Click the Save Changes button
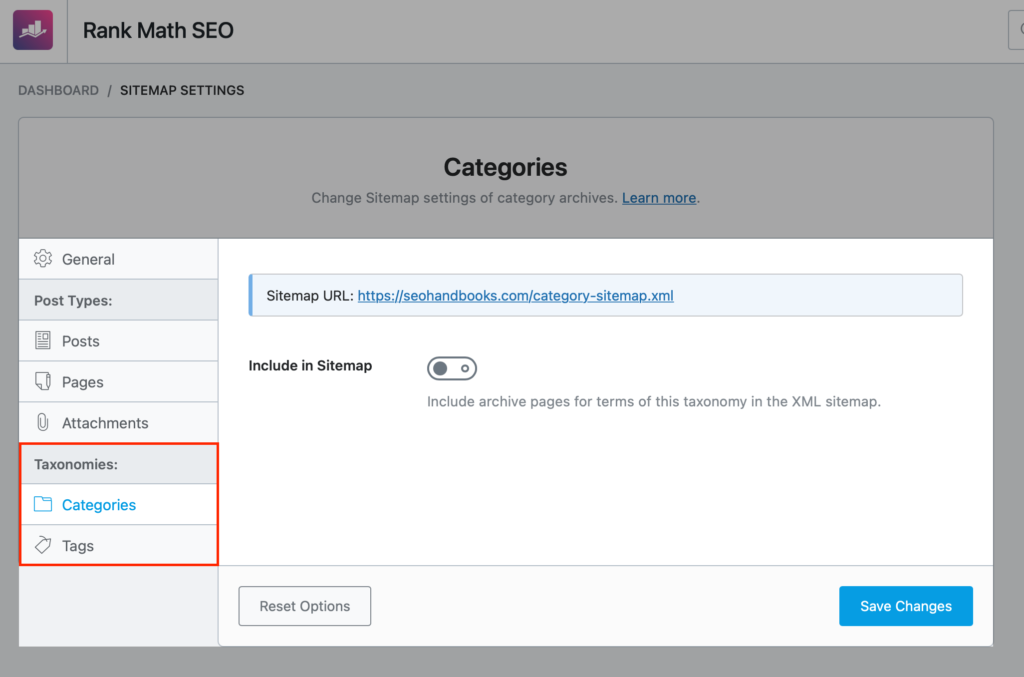The height and width of the screenshot is (677, 1024). click(906, 606)
